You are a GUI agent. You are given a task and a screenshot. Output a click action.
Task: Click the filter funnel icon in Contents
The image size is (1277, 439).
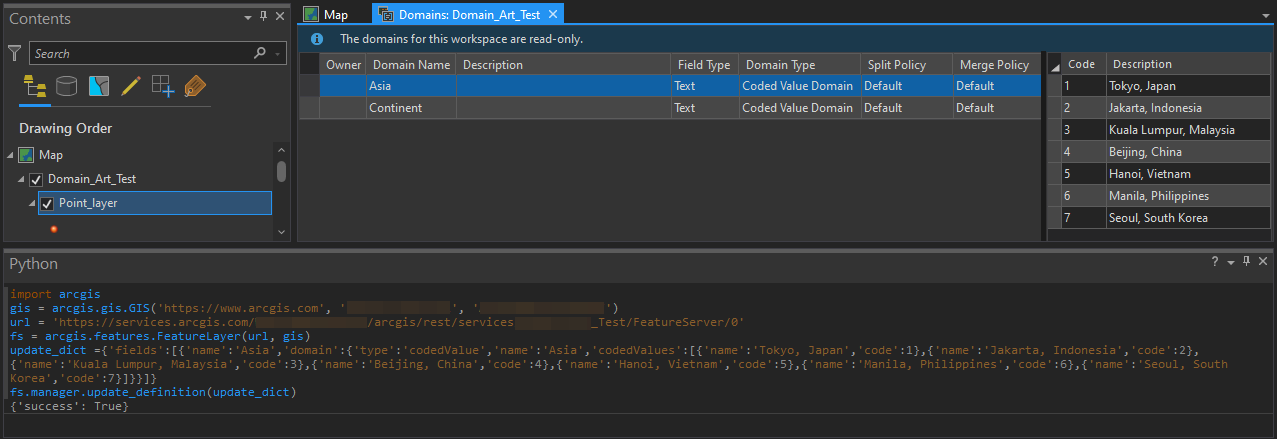pos(14,53)
